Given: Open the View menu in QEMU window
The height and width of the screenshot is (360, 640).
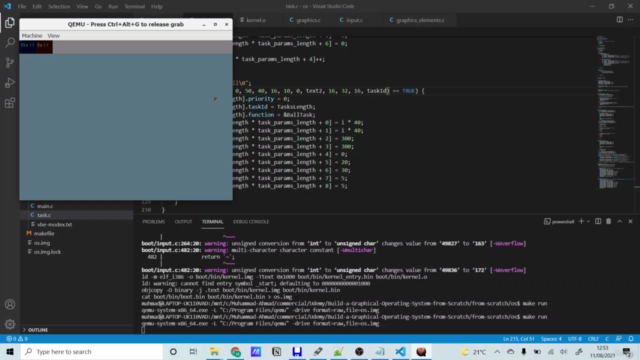Looking at the screenshot, I should pos(53,36).
